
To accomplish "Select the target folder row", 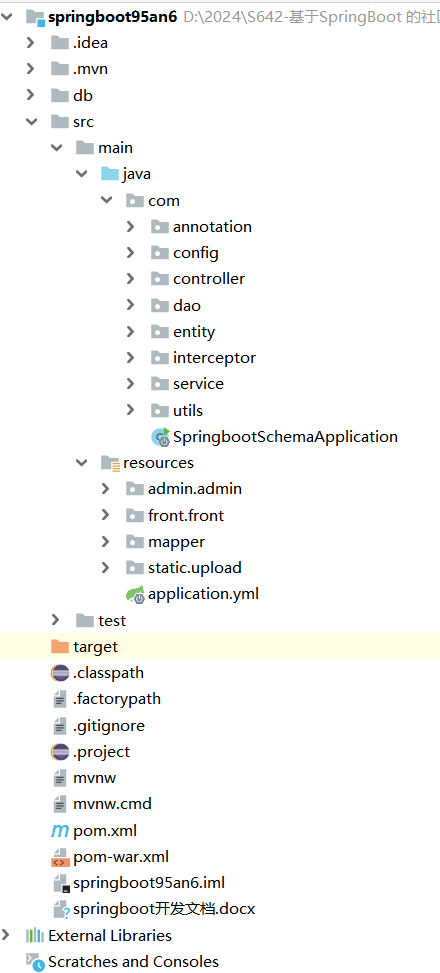I will (220, 647).
